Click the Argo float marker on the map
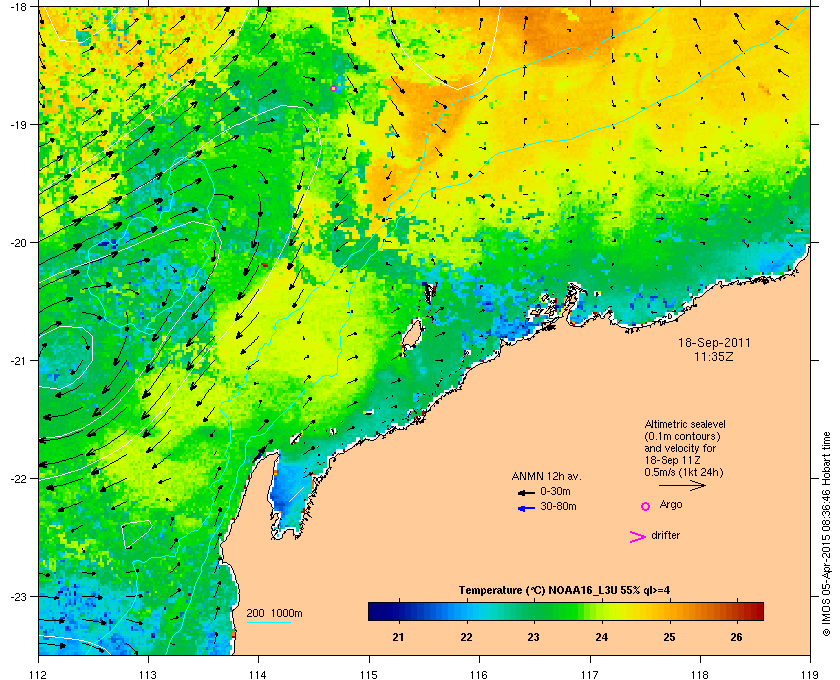 [x=333, y=88]
